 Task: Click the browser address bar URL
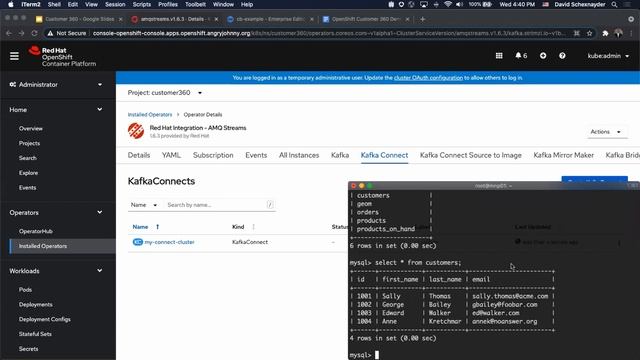click(x=329, y=33)
